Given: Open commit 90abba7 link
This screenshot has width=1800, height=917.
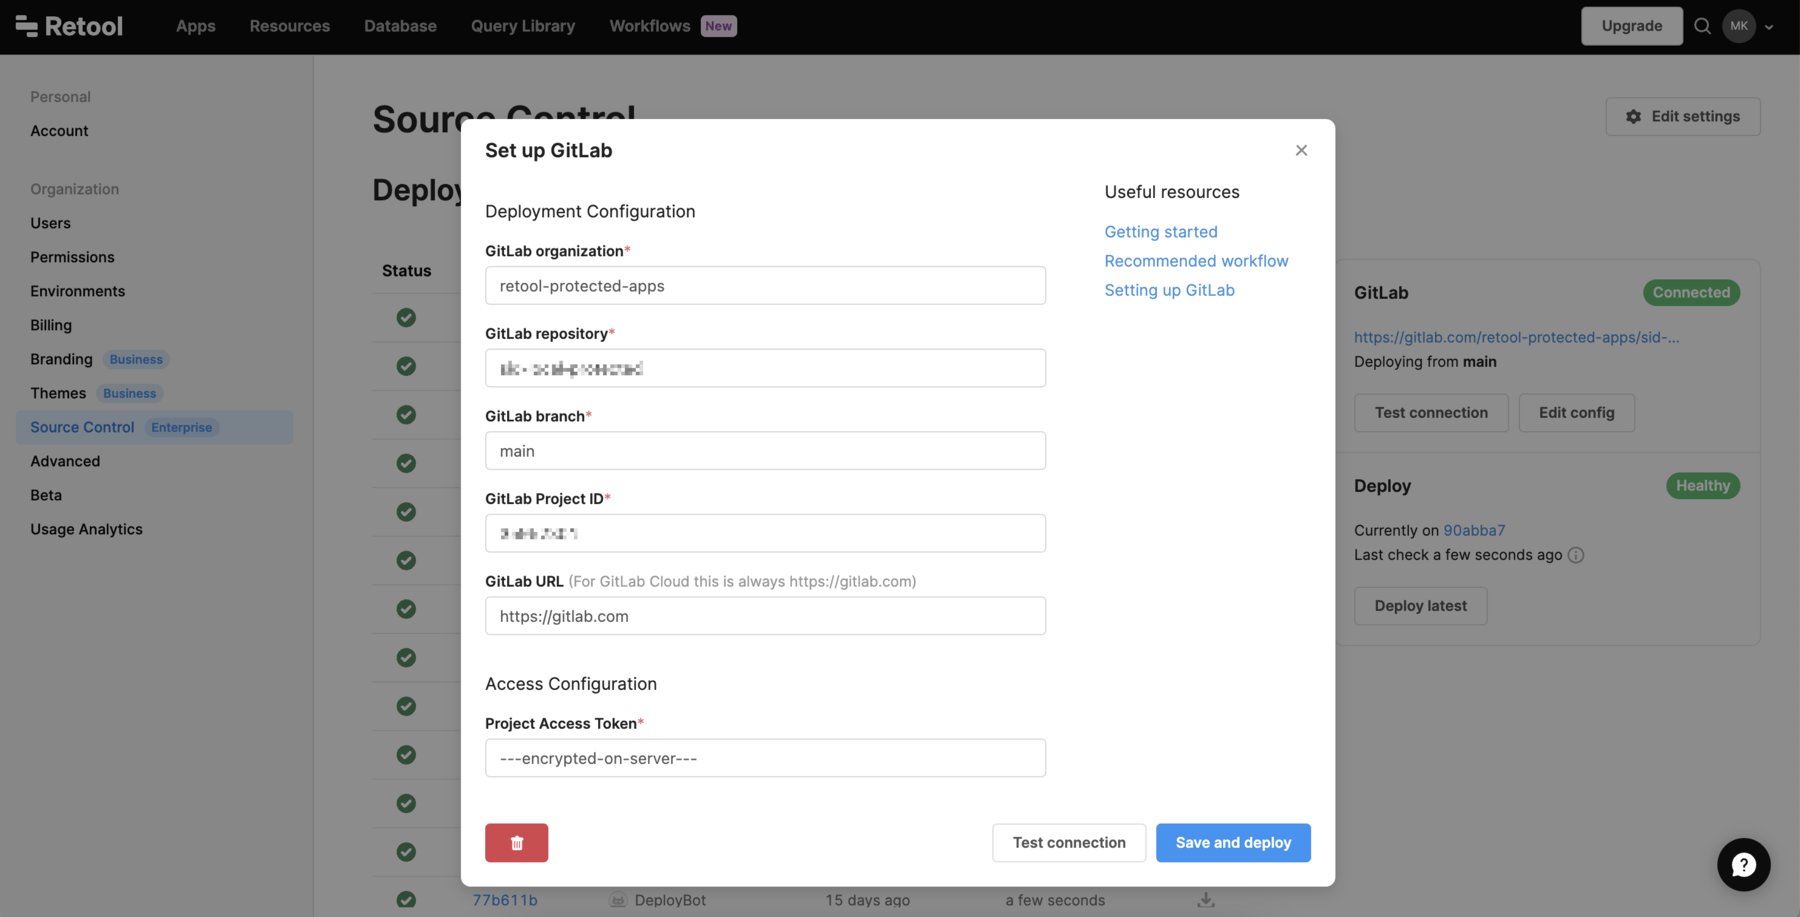Looking at the screenshot, I should tap(1474, 531).
